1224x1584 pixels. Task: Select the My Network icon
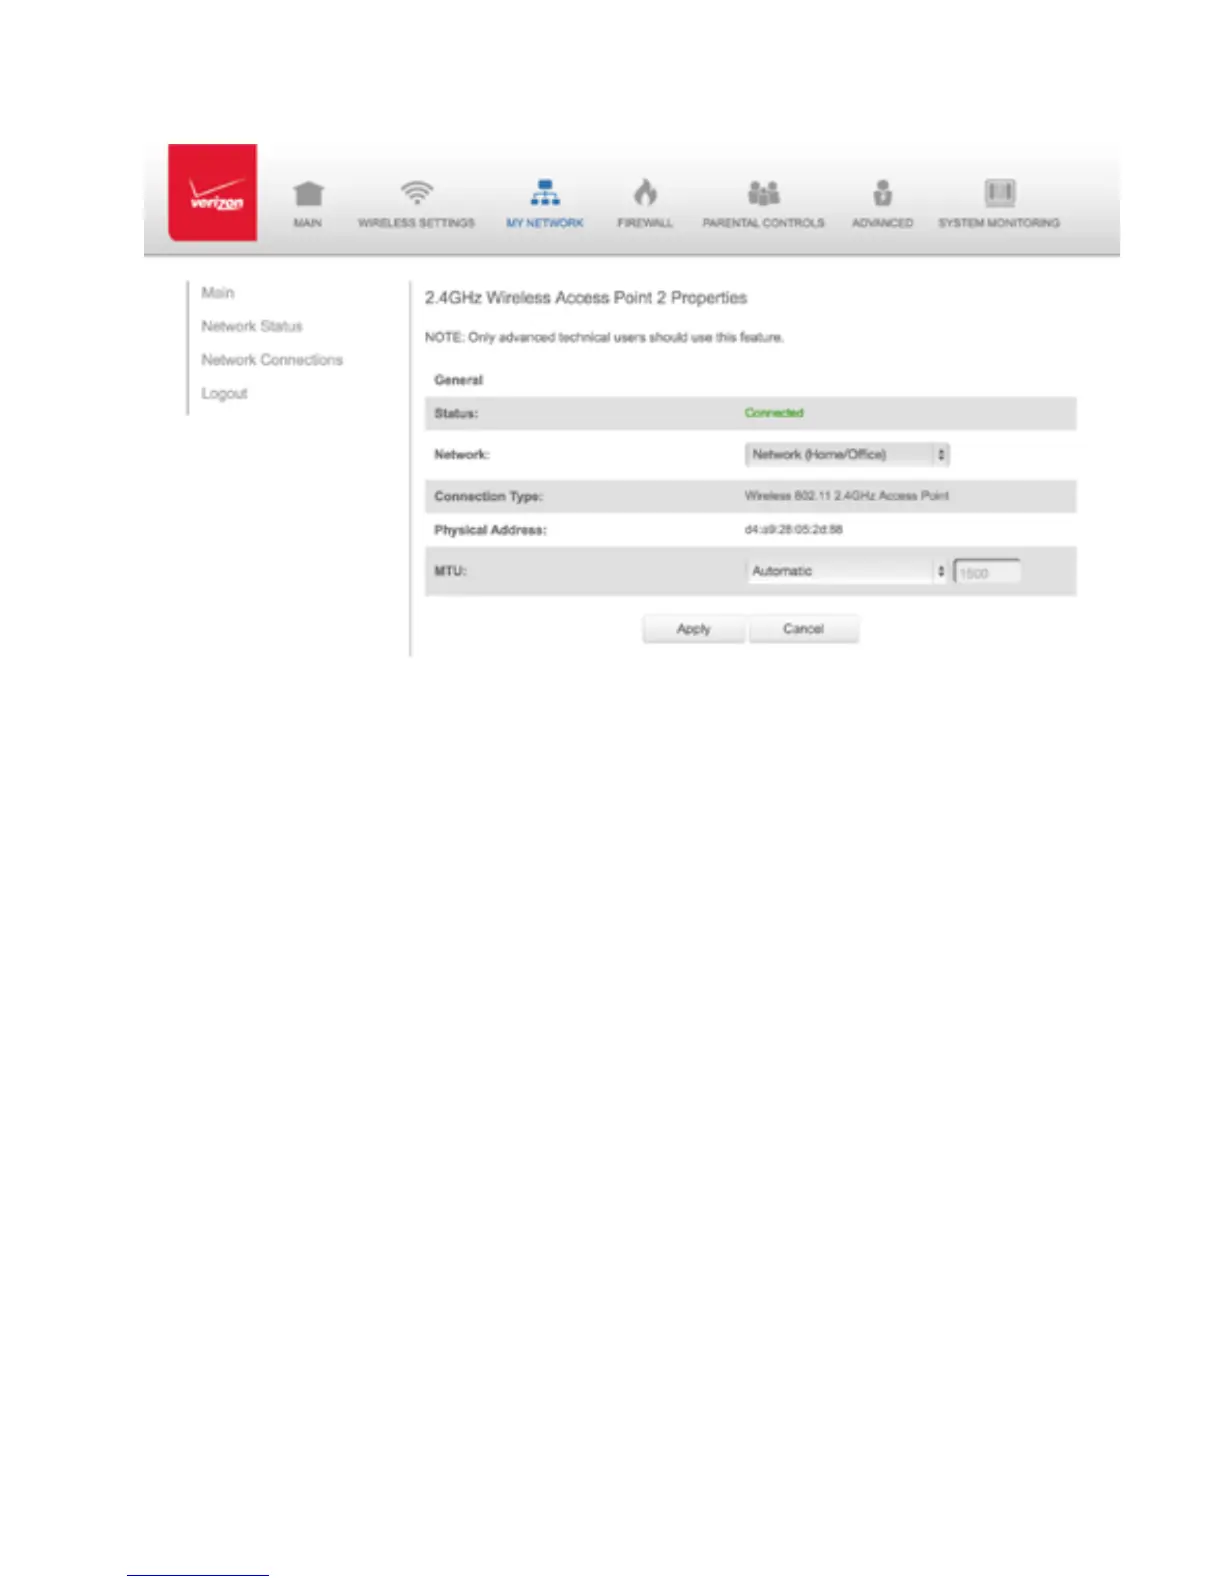click(544, 192)
